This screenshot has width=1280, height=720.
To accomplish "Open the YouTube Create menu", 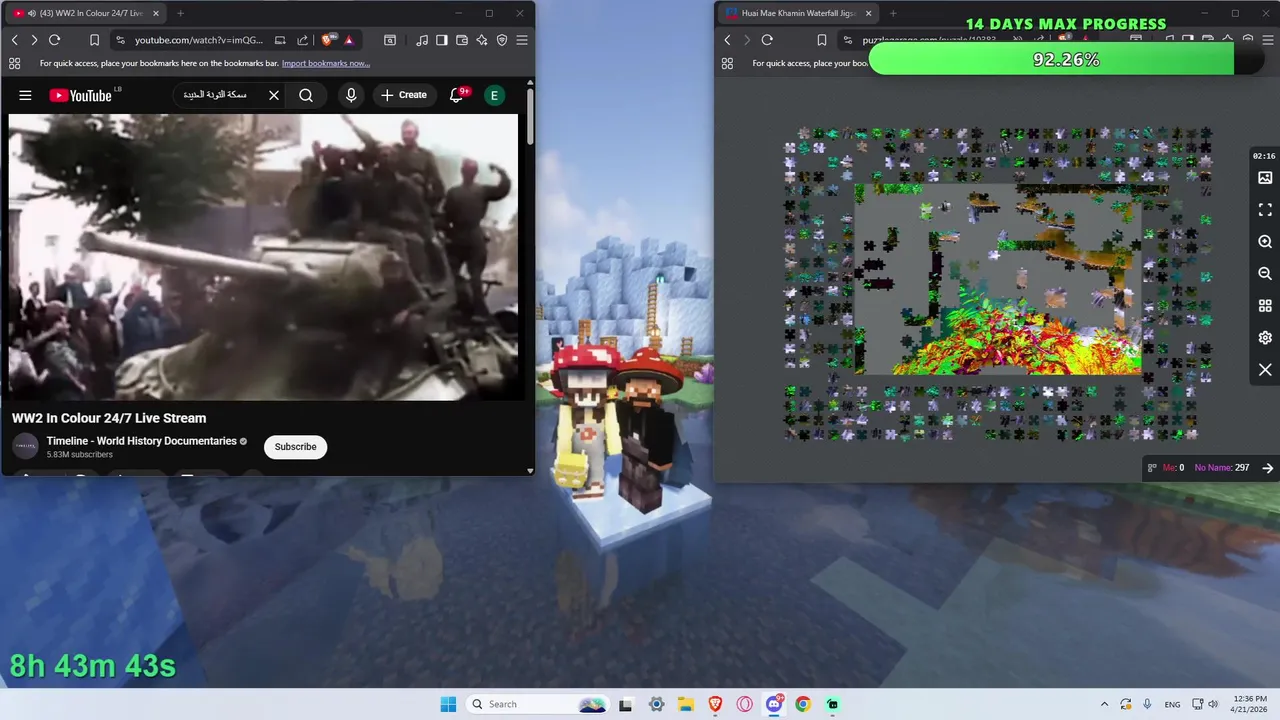I will 403,95.
